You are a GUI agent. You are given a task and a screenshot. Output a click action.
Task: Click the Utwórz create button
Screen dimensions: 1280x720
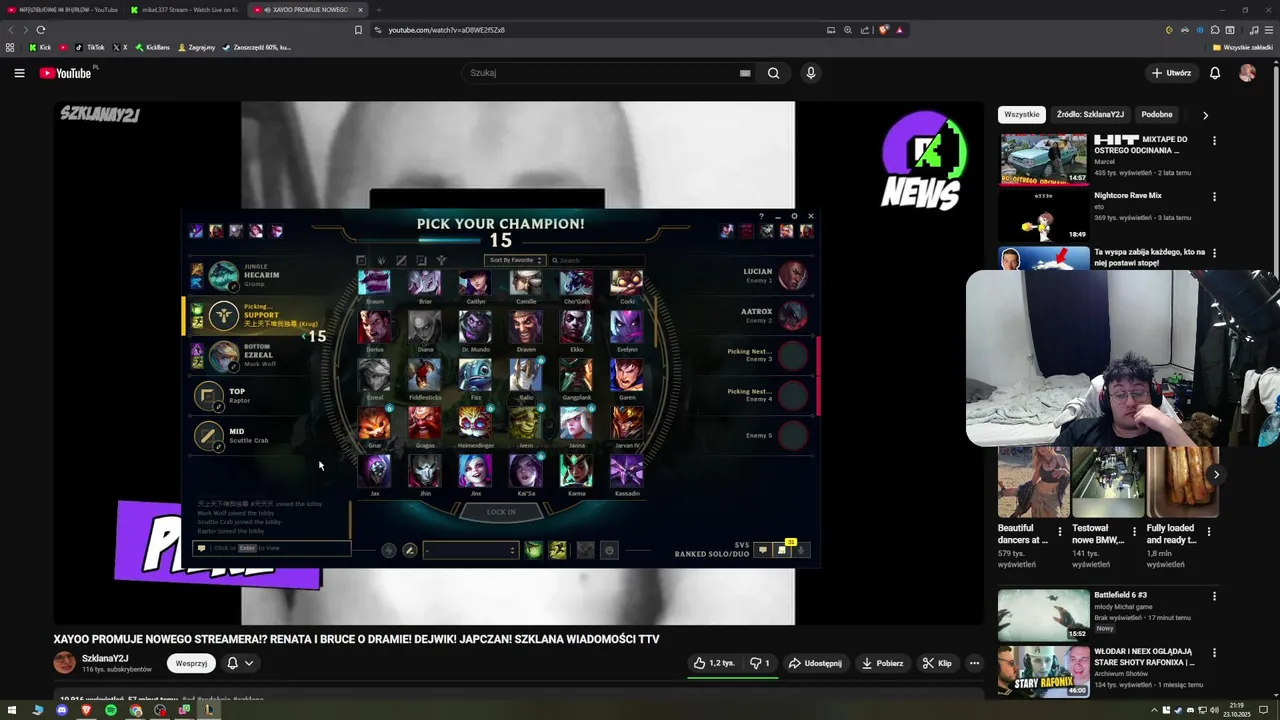click(1171, 73)
